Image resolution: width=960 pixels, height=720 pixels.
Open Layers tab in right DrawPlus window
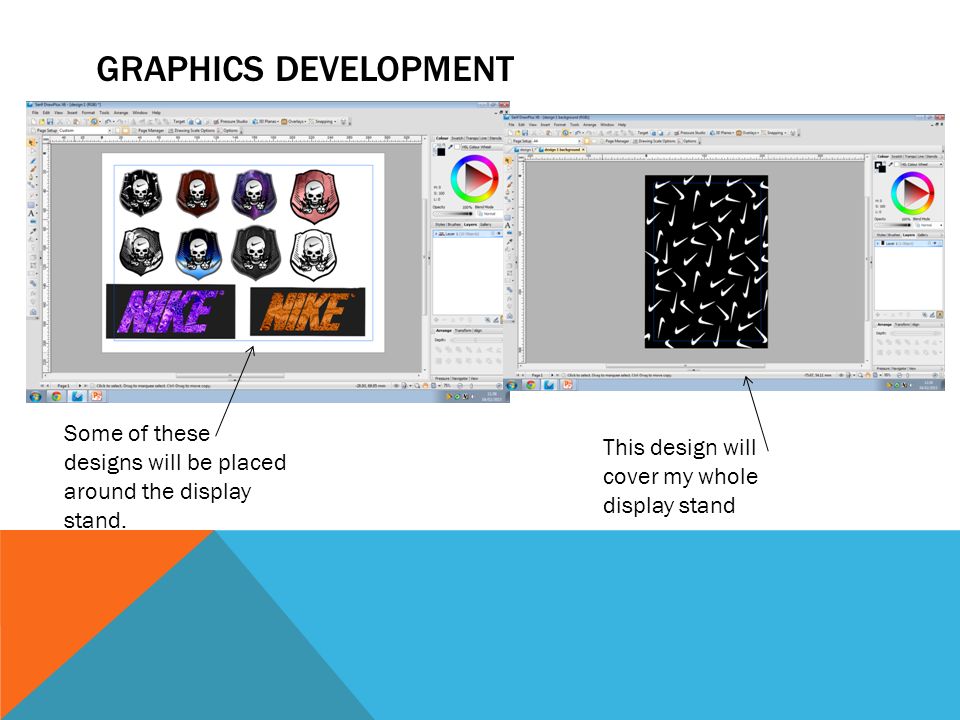pyautogui.click(x=909, y=235)
